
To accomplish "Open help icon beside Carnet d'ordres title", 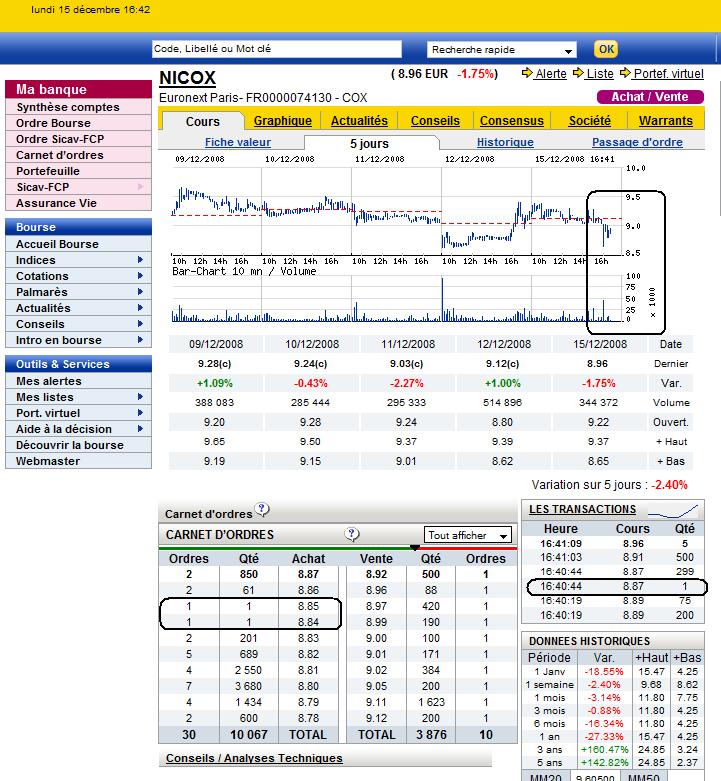I will tap(262, 510).
